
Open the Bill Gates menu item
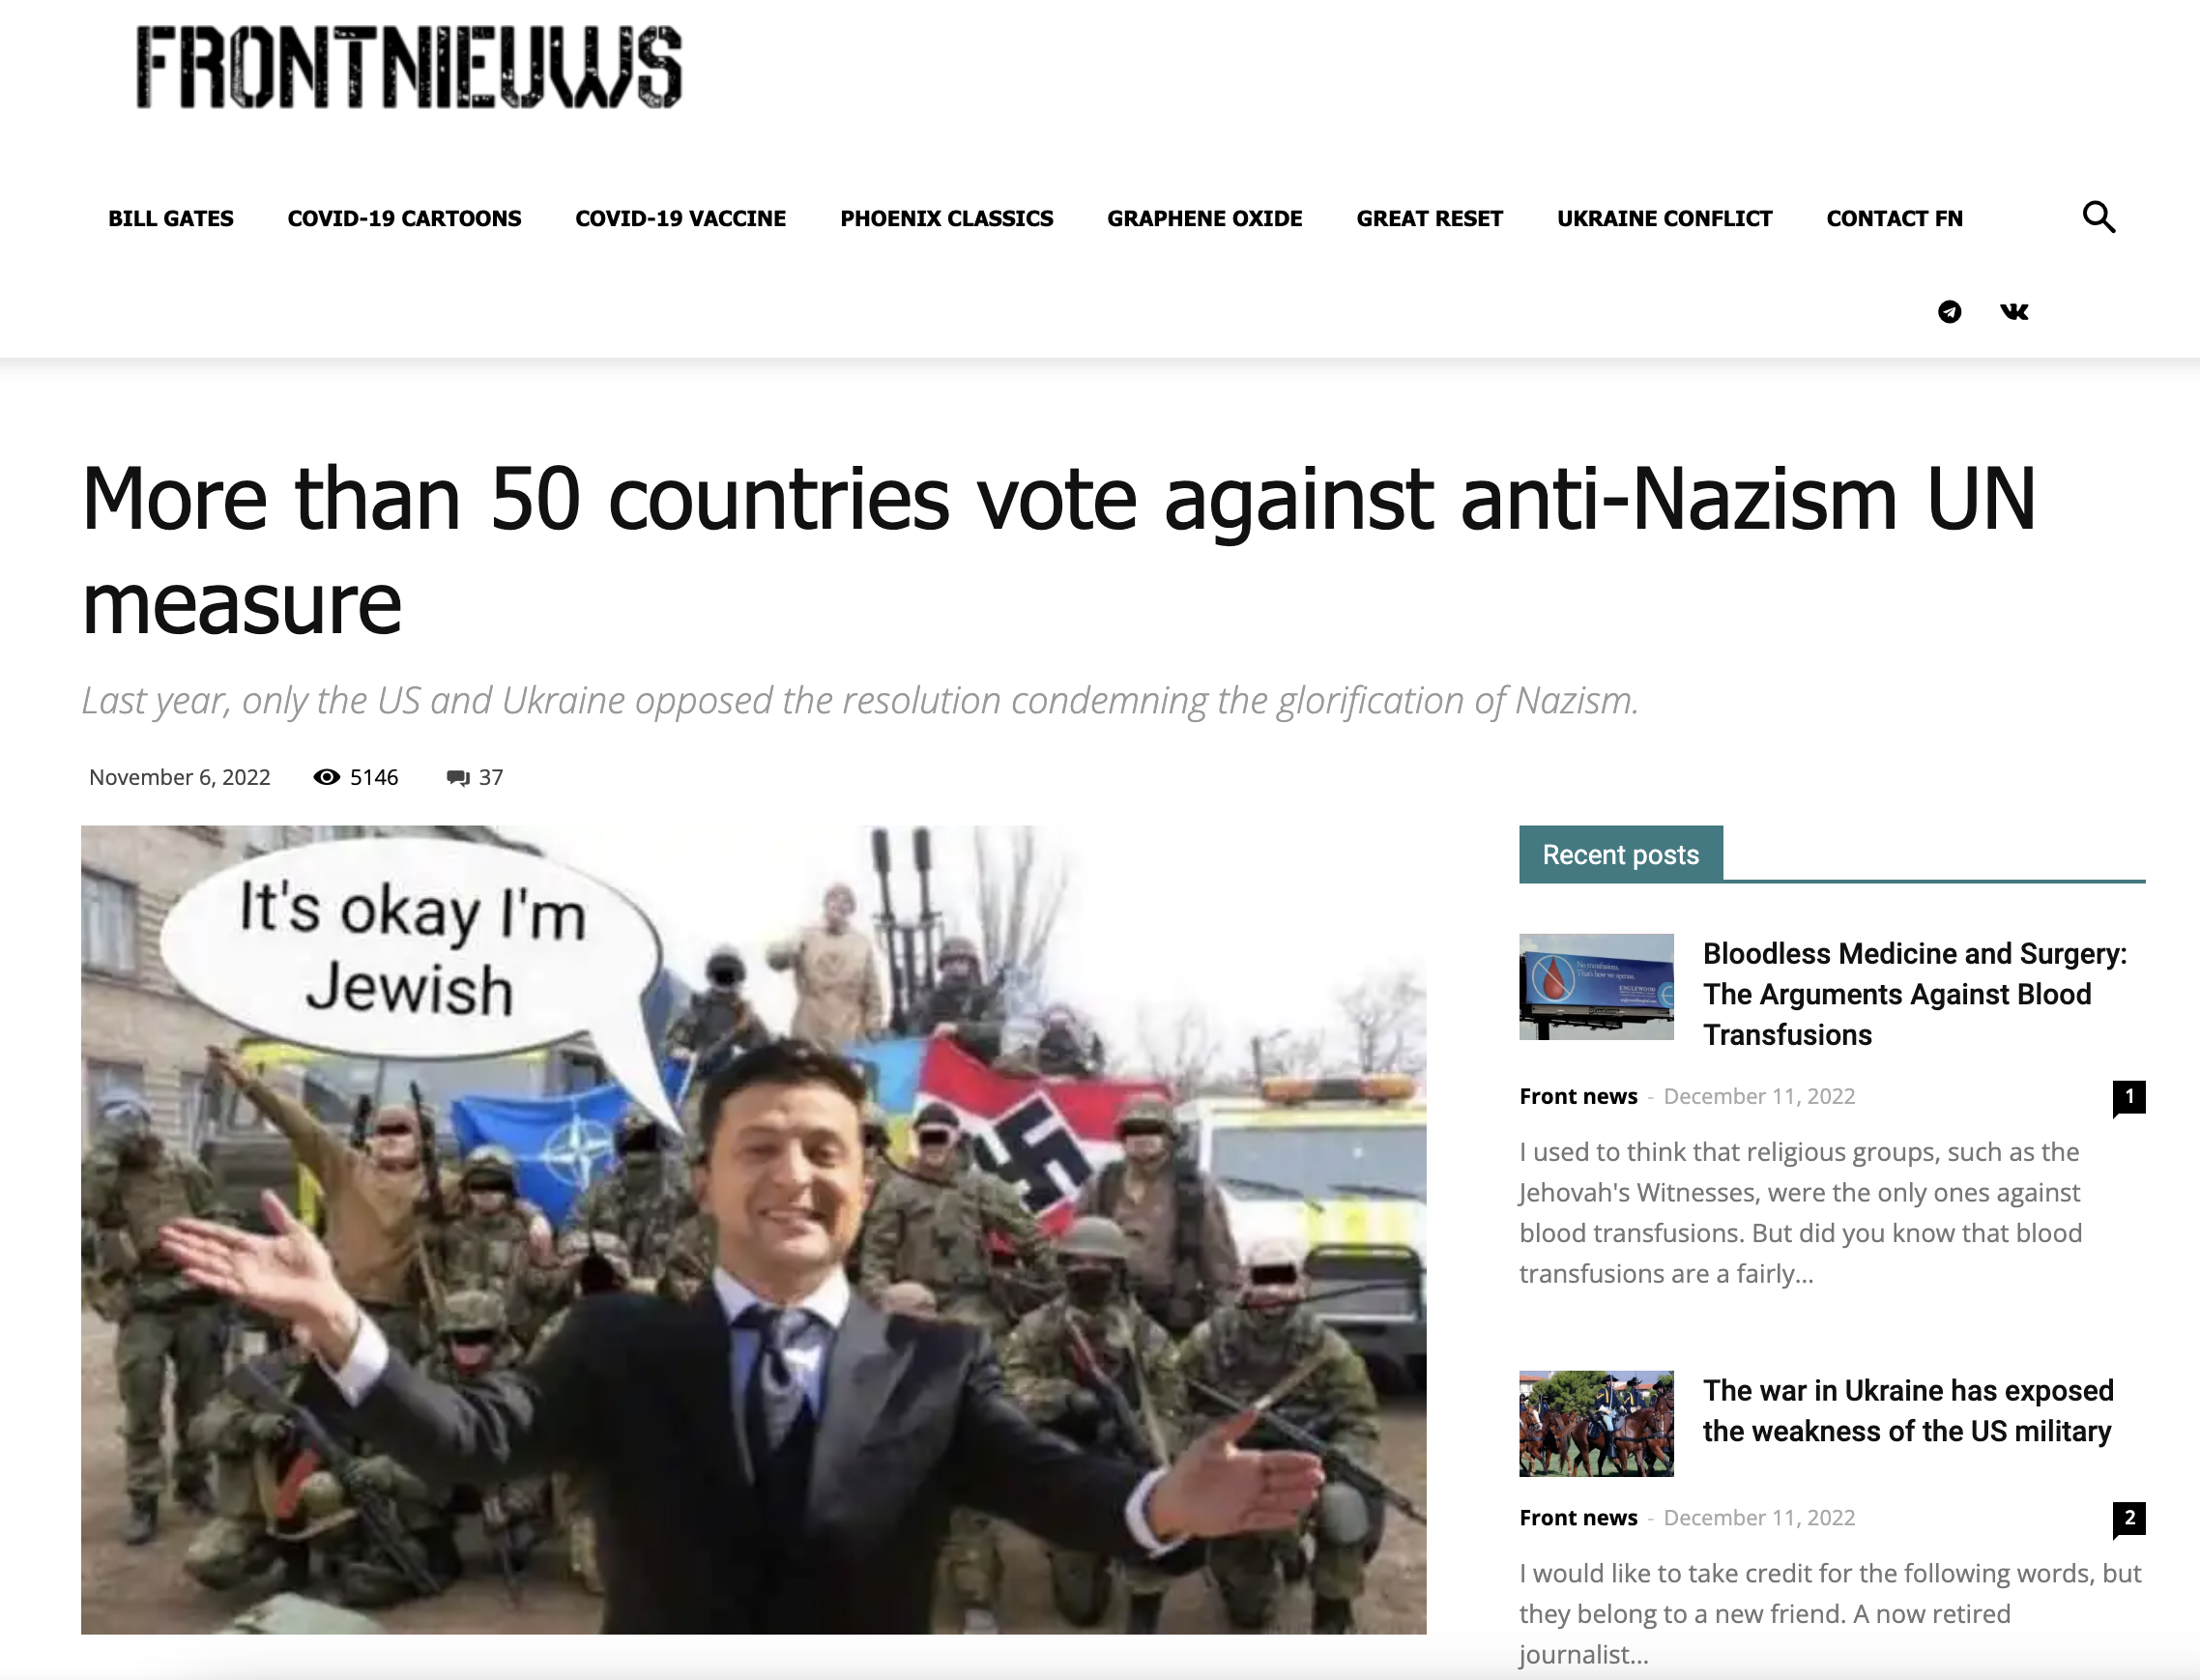click(171, 218)
